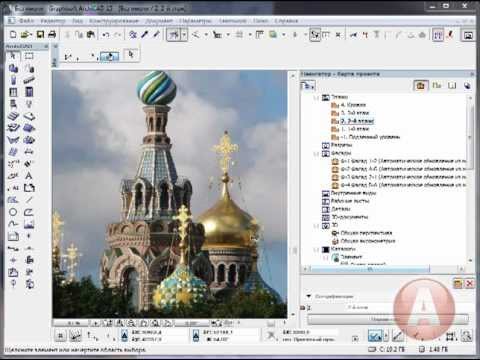Viewport: 480px width, 360px height.
Task: Select the Door tool in the toolbox
Action: 29,92
